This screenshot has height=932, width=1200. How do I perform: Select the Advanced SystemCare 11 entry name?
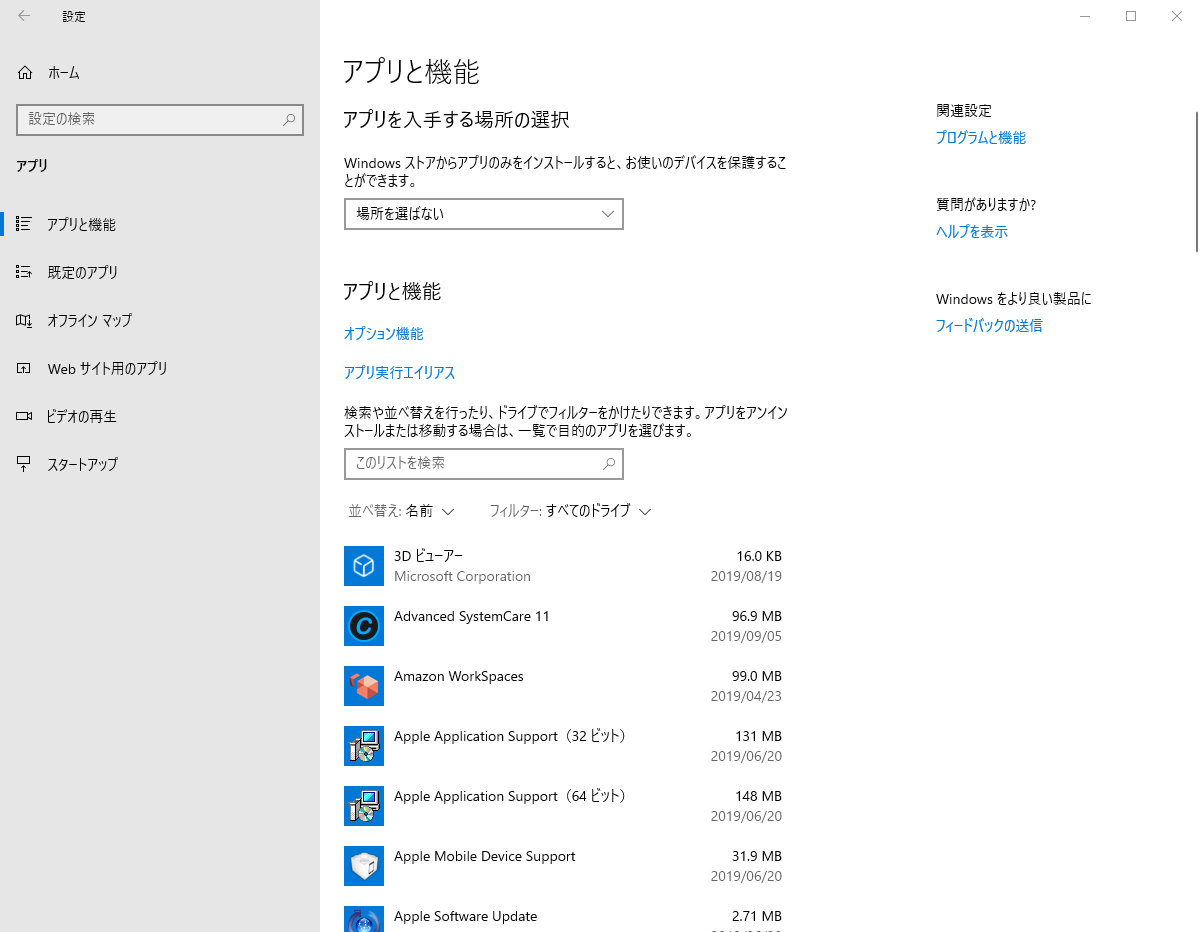click(x=472, y=616)
